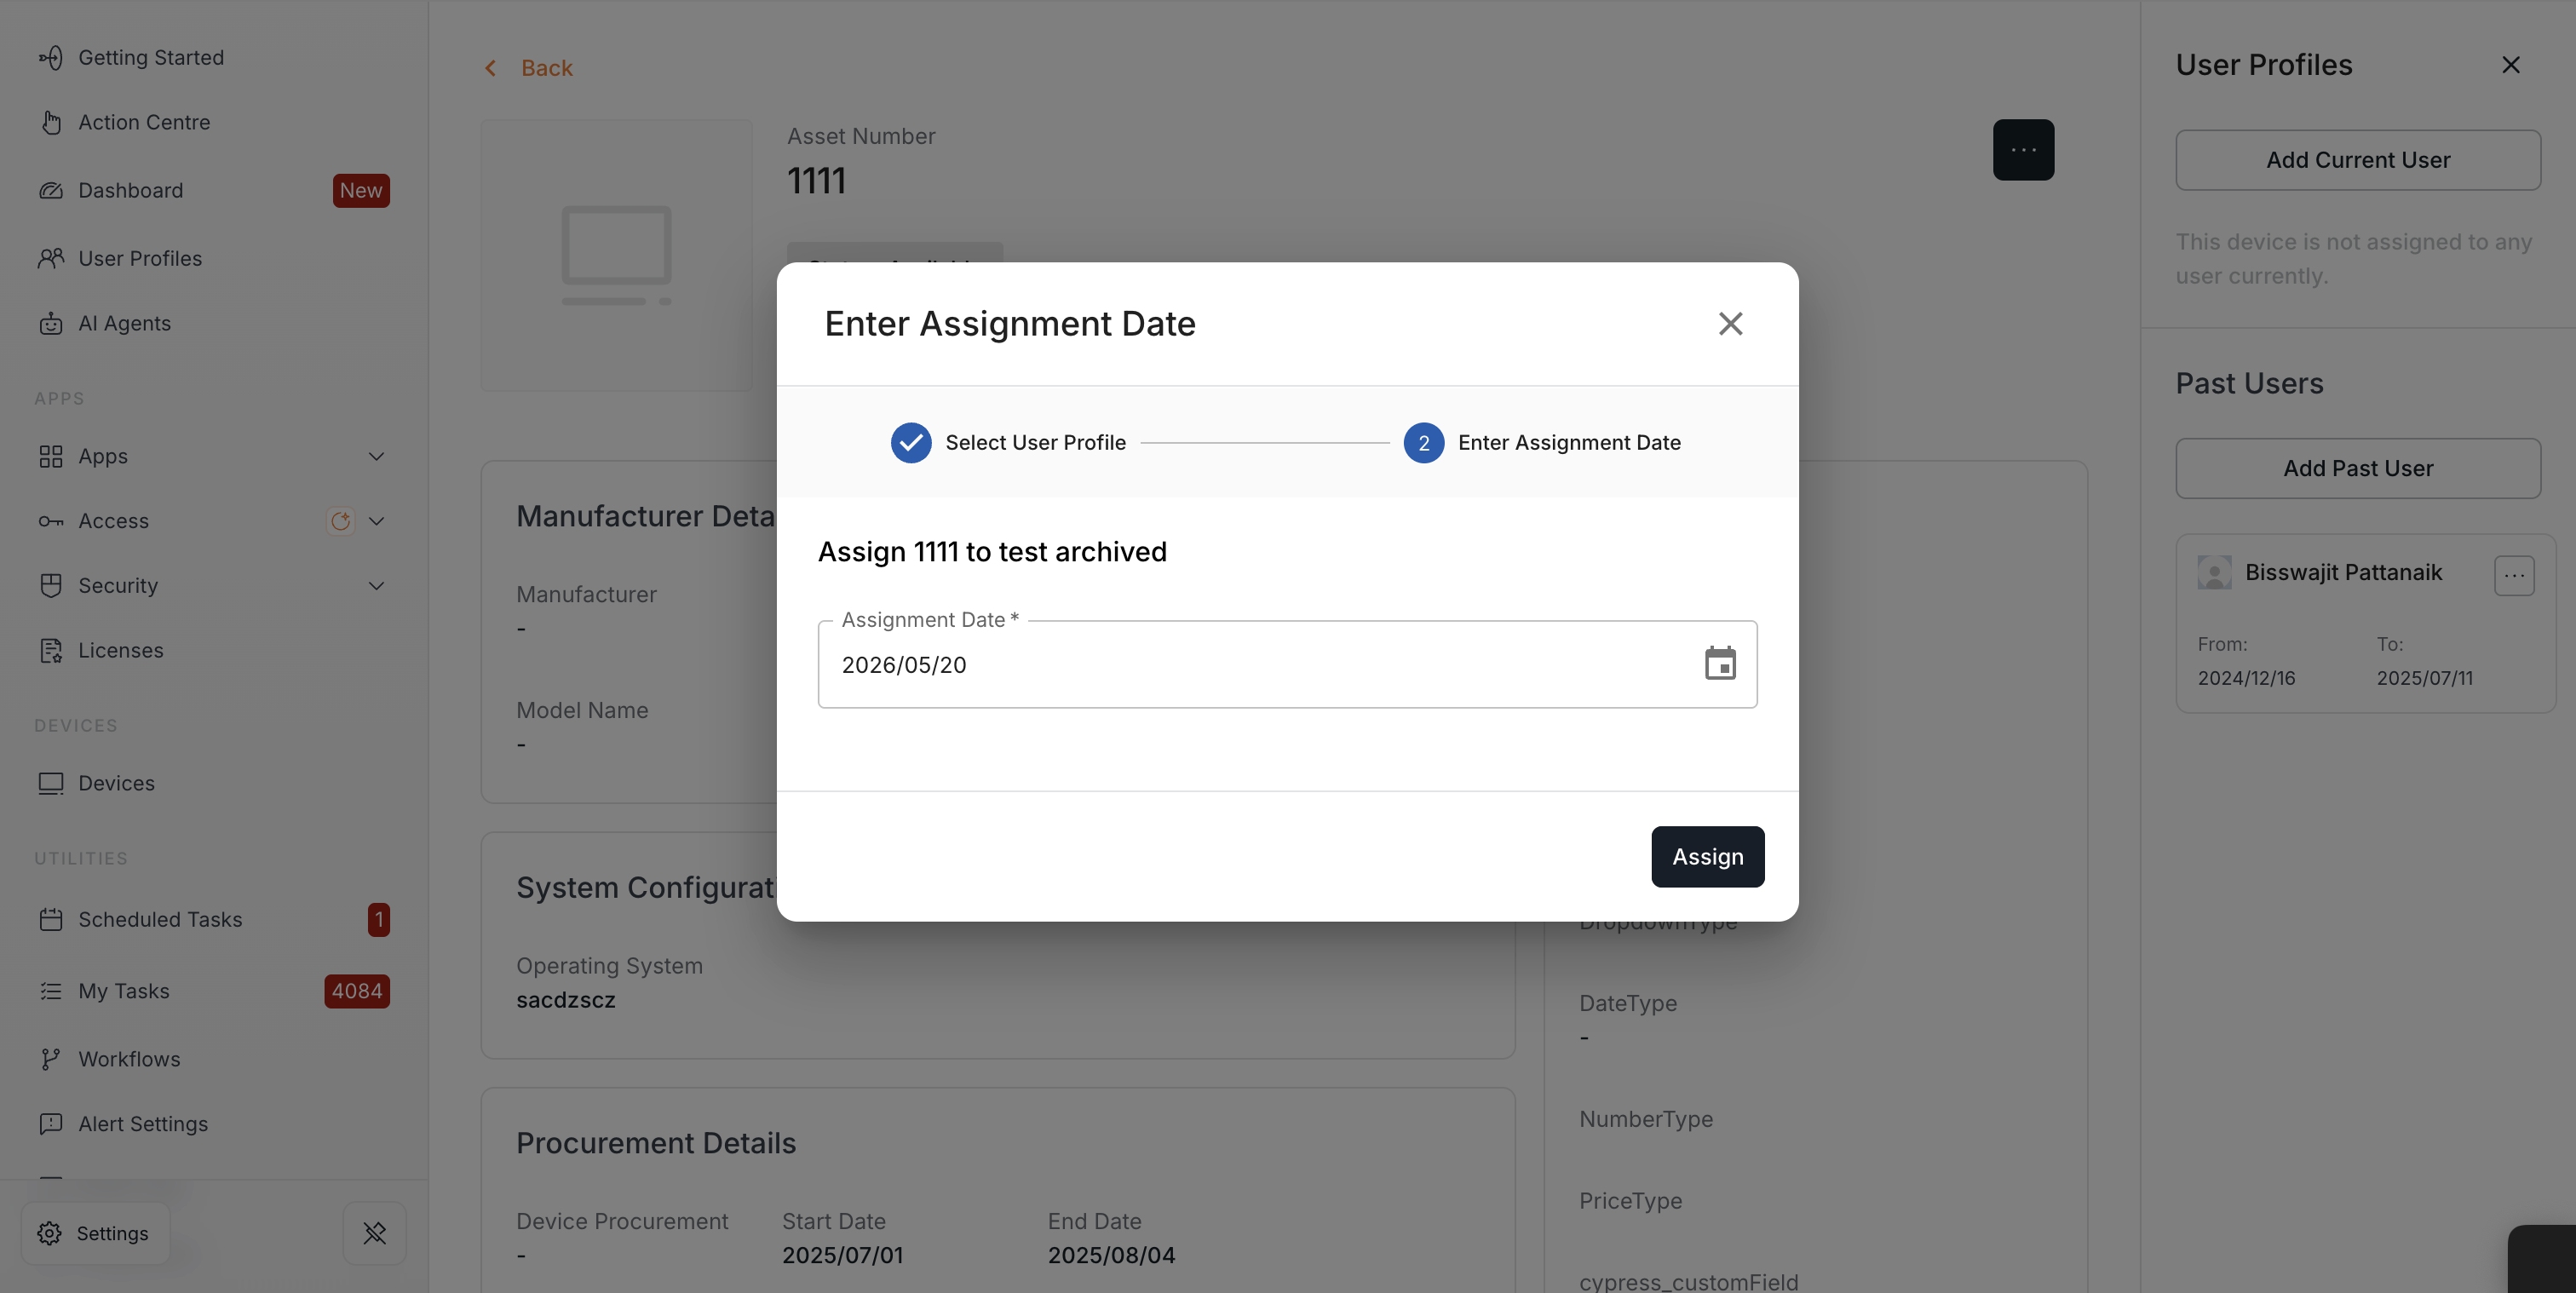Expand the Access chevron

(x=377, y=521)
